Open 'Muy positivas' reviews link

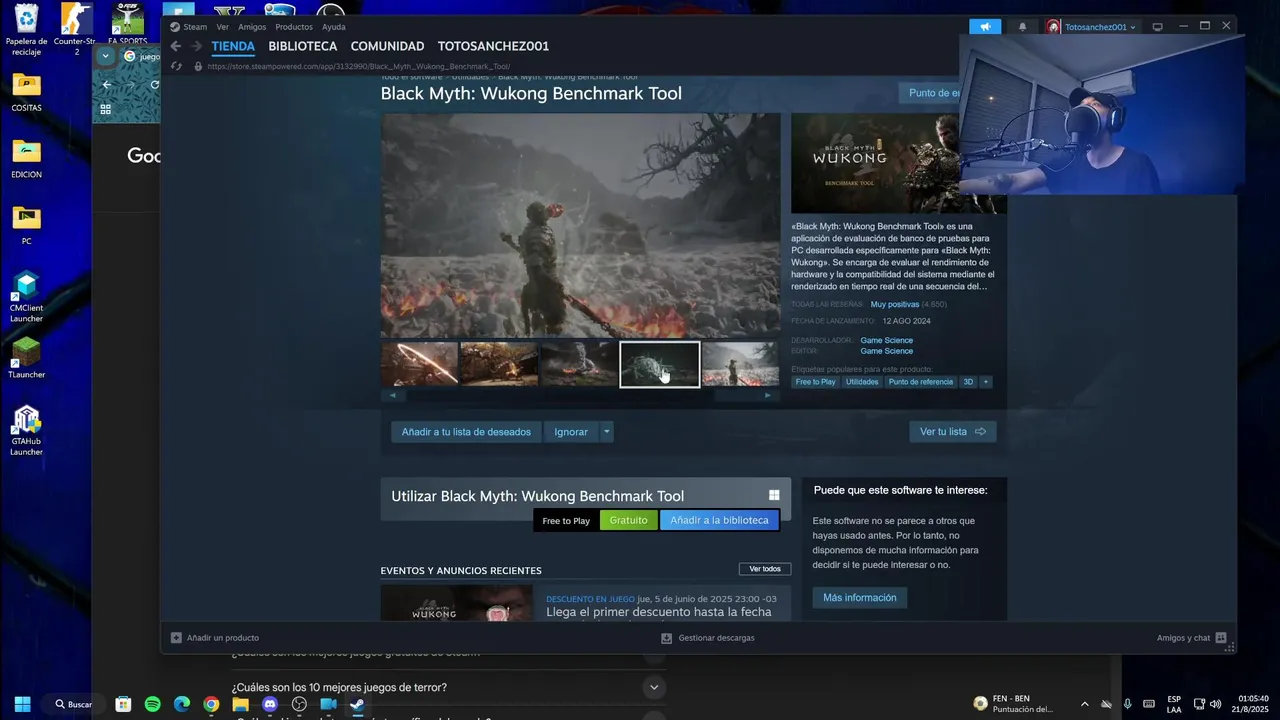pos(895,304)
